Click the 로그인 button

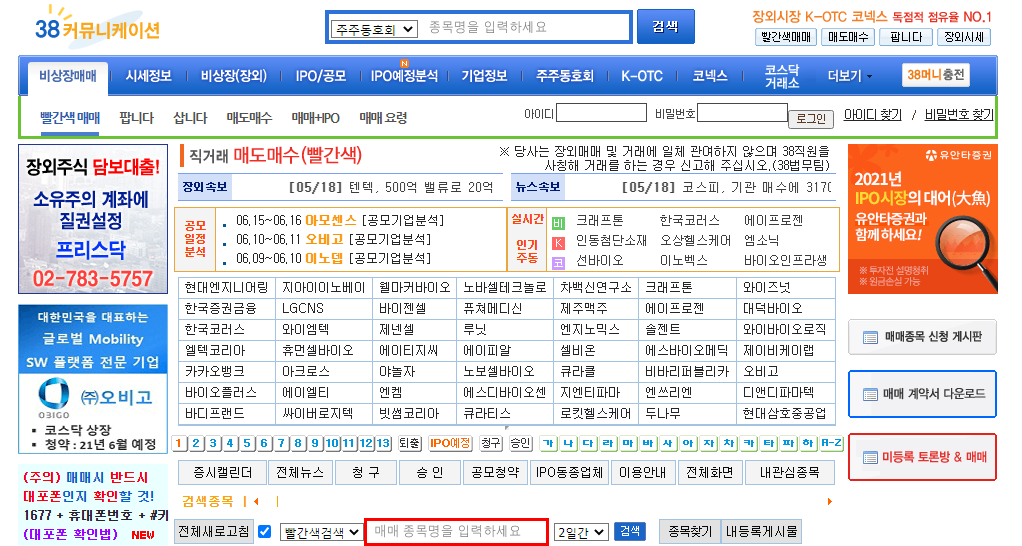pyautogui.click(x=811, y=119)
